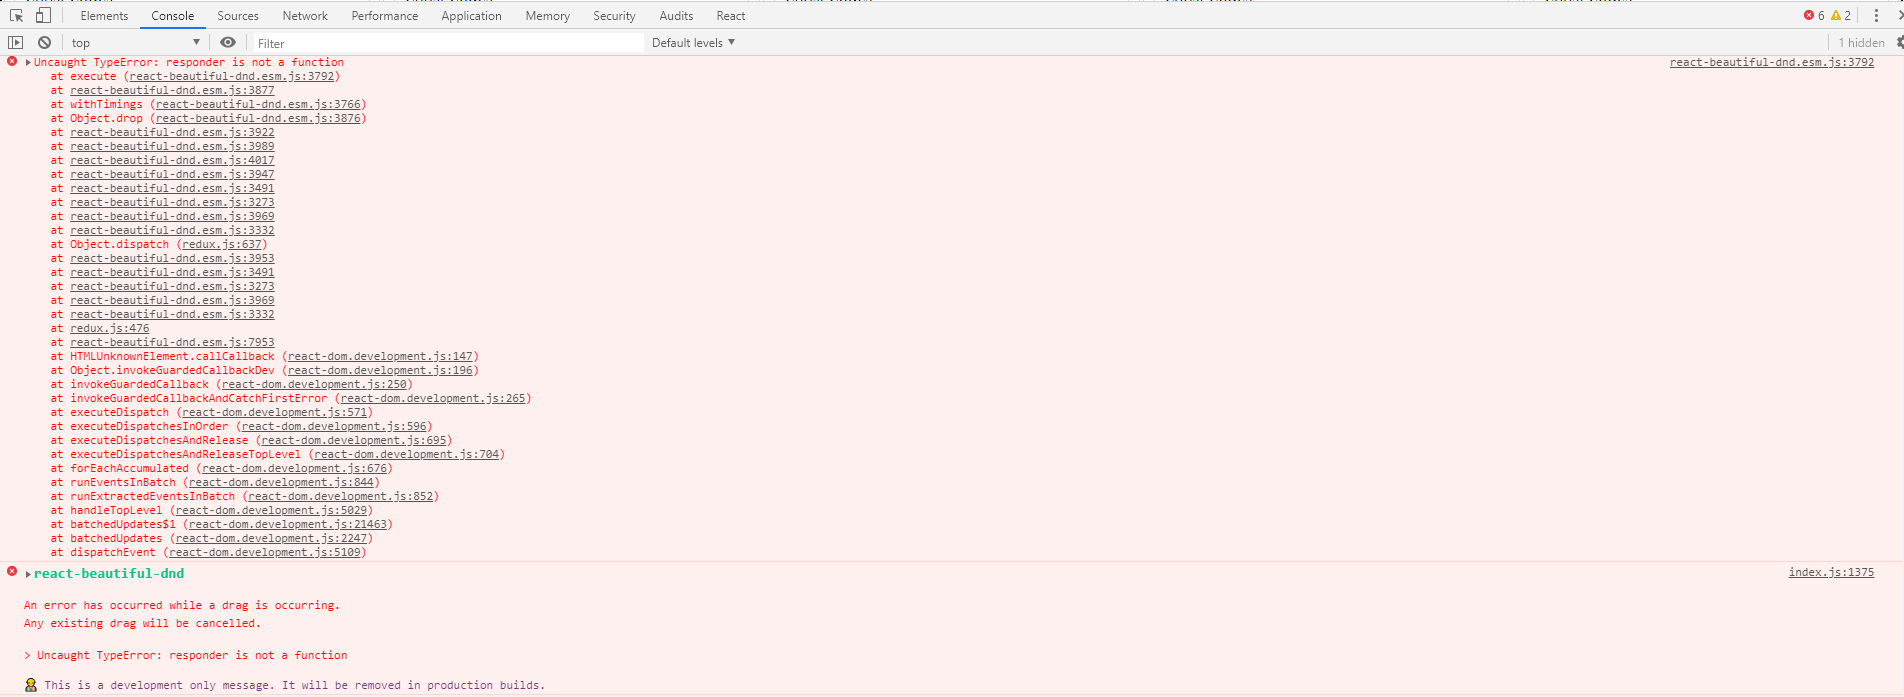
Task: Open the Default levels dropdown
Action: pyautogui.click(x=693, y=43)
